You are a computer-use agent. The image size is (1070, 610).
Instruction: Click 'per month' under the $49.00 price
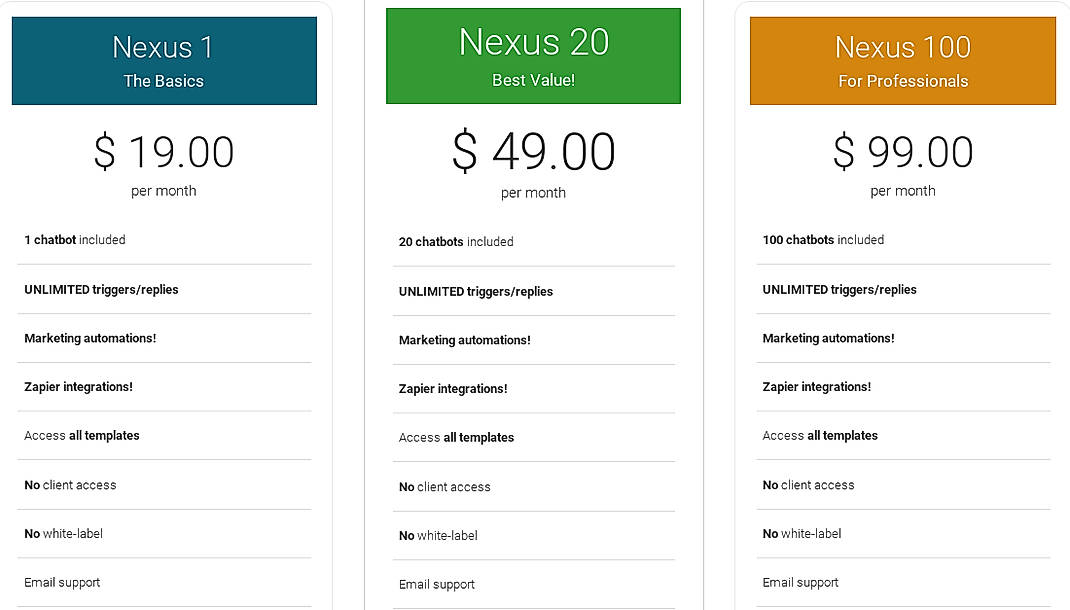tap(533, 193)
